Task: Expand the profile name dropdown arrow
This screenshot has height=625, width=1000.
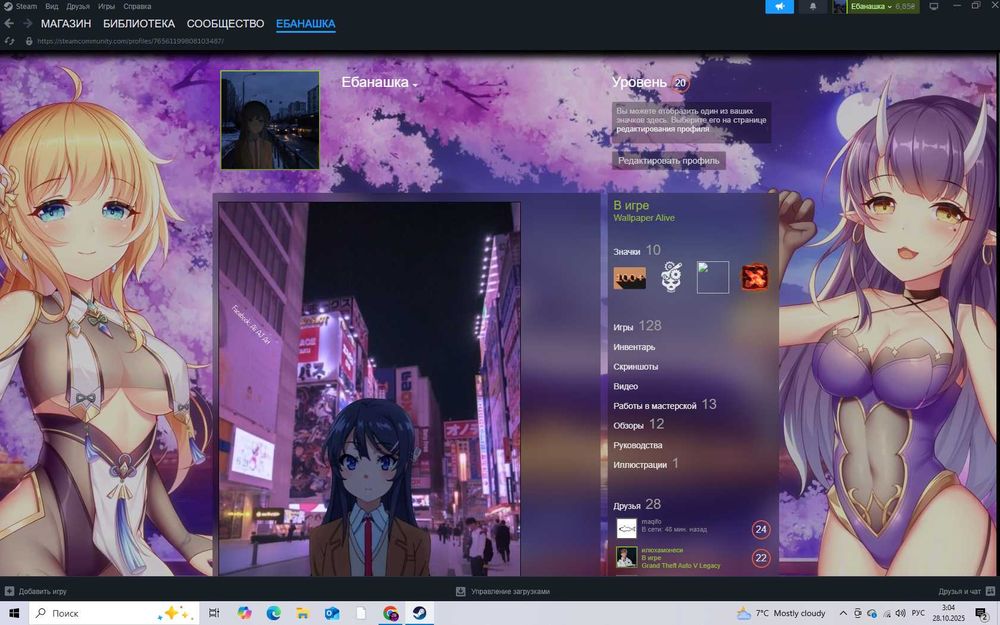Action: (x=415, y=85)
